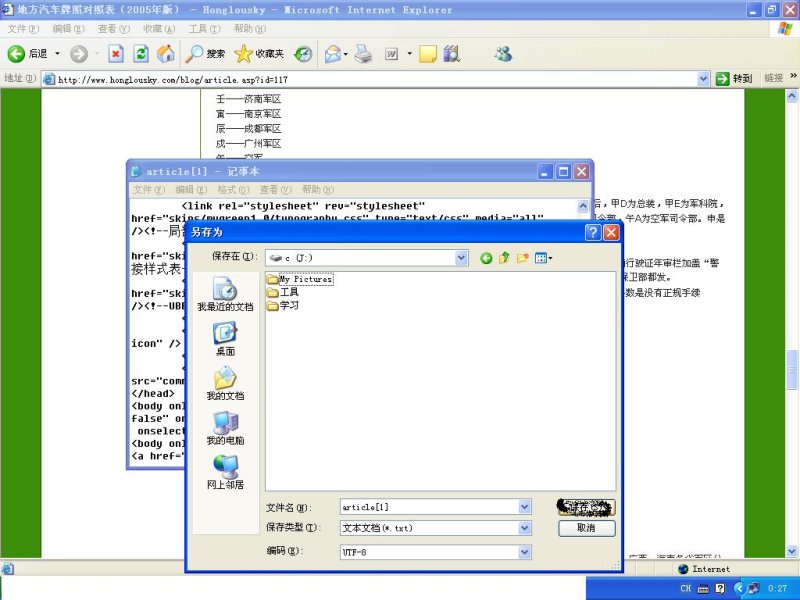Stop page loading with the red X icon
Image resolution: width=800 pixels, height=600 pixels.
116,54
